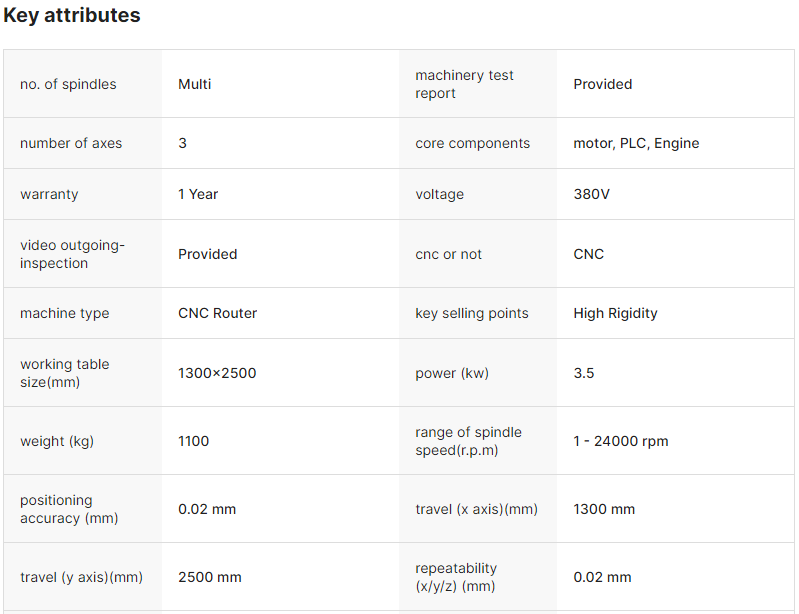799x614 pixels.
Task: Select the "motor, PLC, Engine" value
Action: [636, 143]
